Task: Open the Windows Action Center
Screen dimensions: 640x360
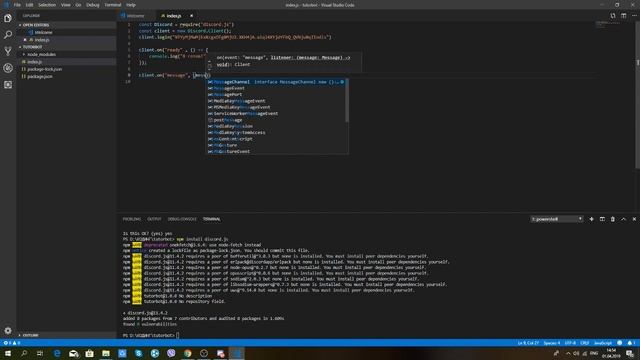Action: [x=630, y=353]
